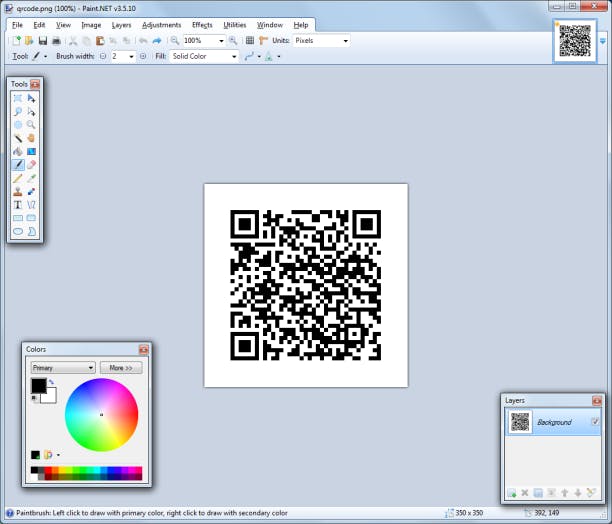612x524 pixels.
Task: Select the Eraser tool
Action: click(32, 164)
